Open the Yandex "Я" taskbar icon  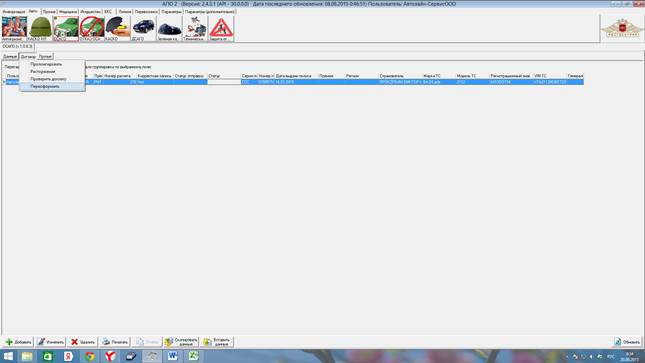(68, 356)
